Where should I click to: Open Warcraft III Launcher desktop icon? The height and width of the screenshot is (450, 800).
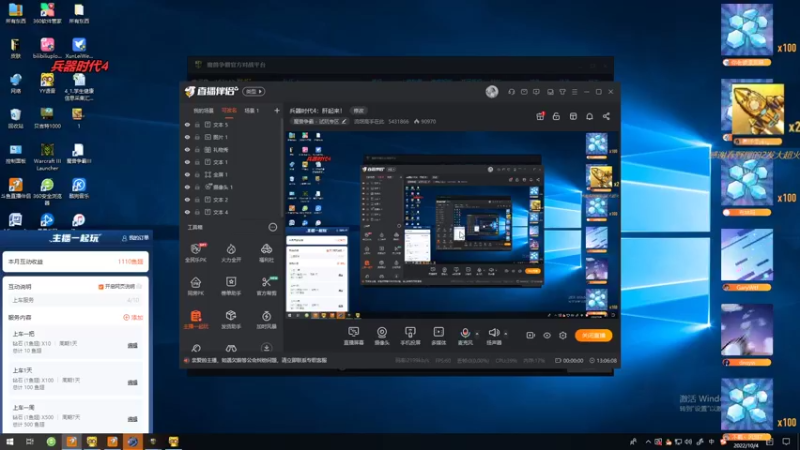coord(47,157)
